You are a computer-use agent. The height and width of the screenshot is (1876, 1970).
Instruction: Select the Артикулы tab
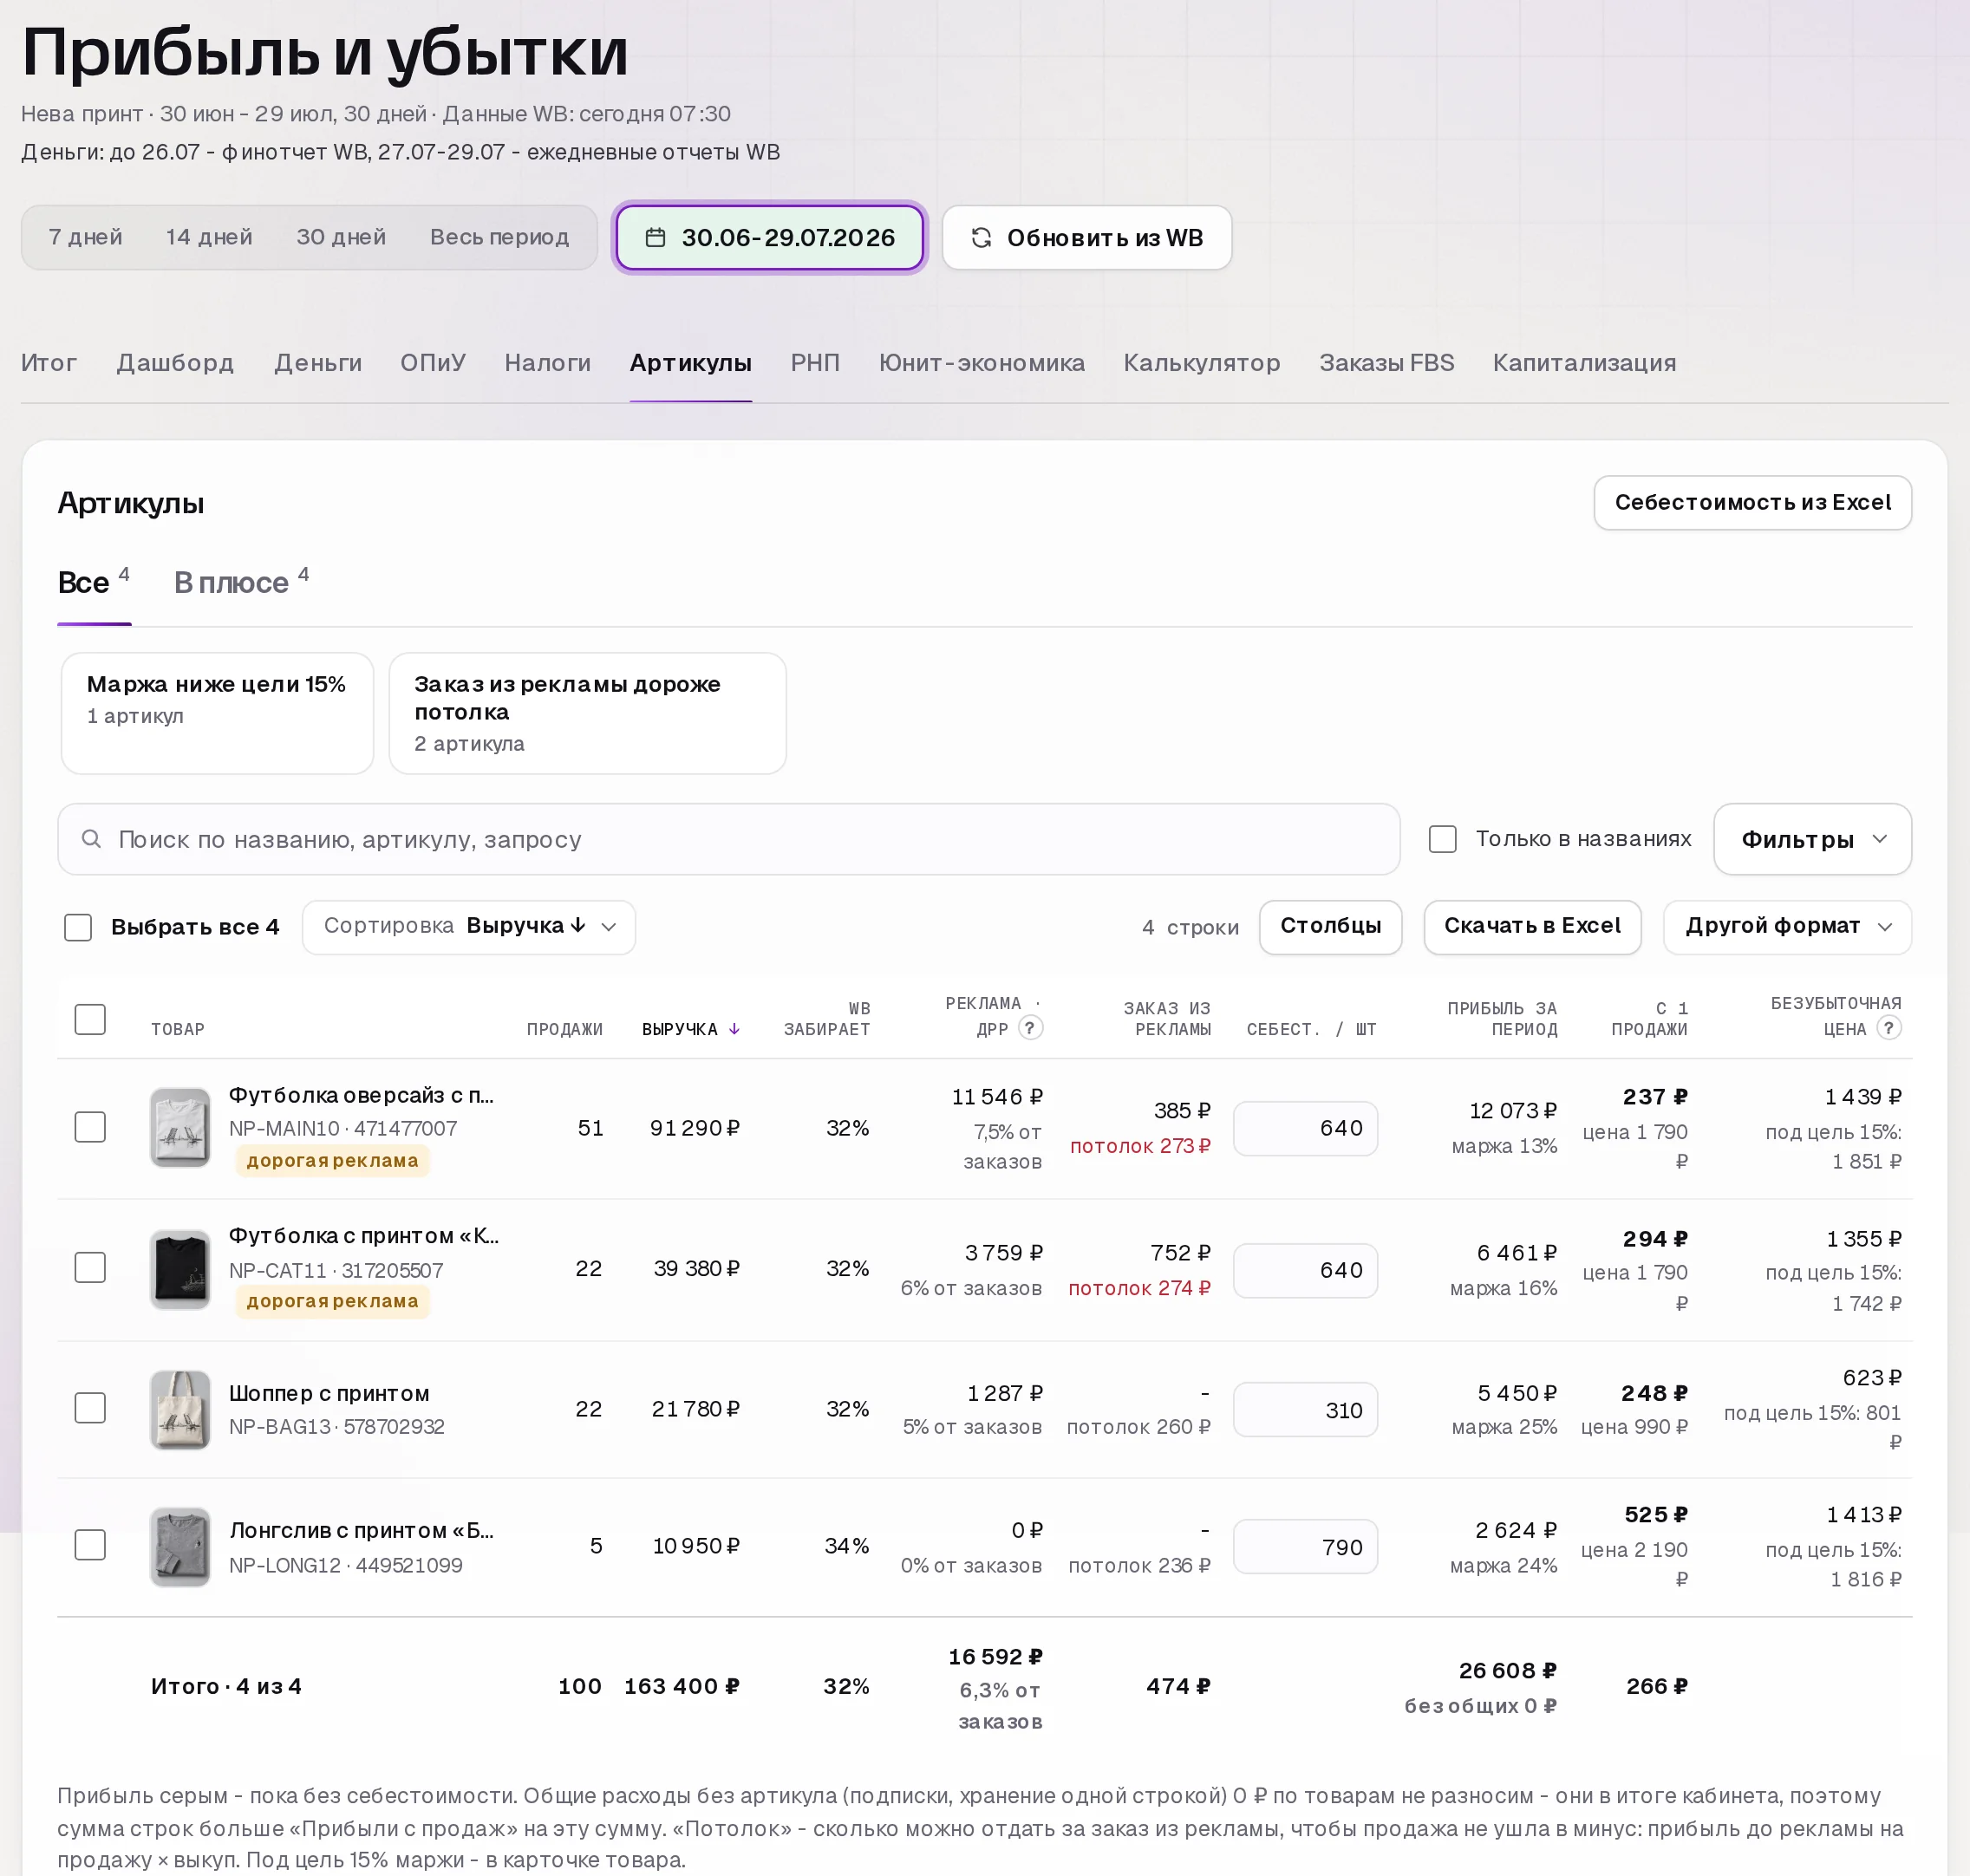691,363
